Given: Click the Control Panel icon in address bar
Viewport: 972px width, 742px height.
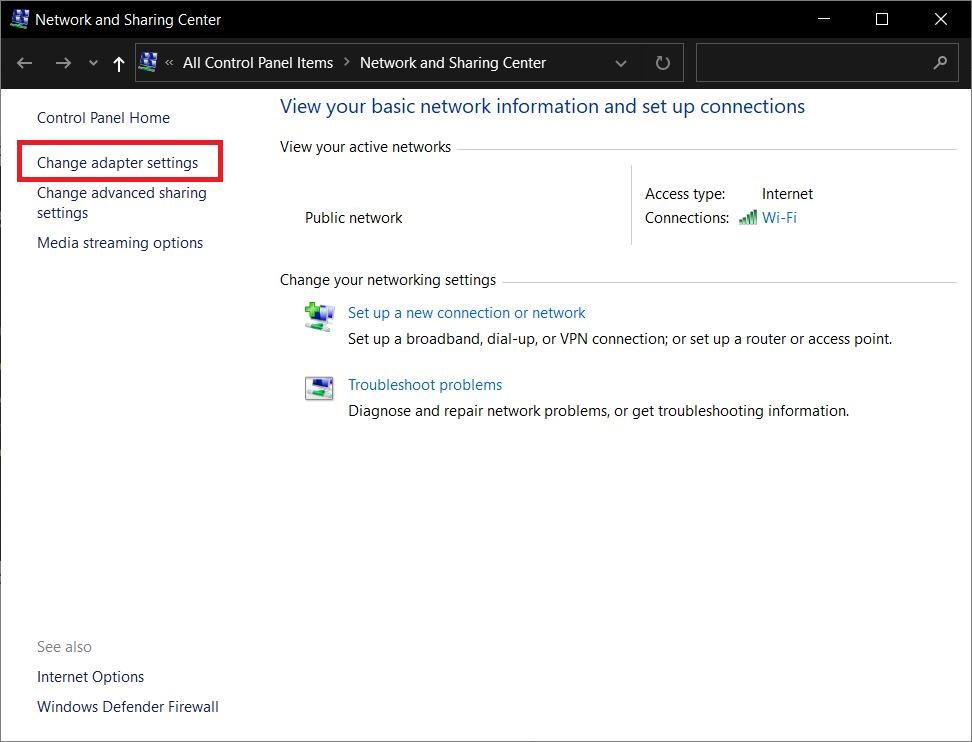Looking at the screenshot, I should (148, 62).
